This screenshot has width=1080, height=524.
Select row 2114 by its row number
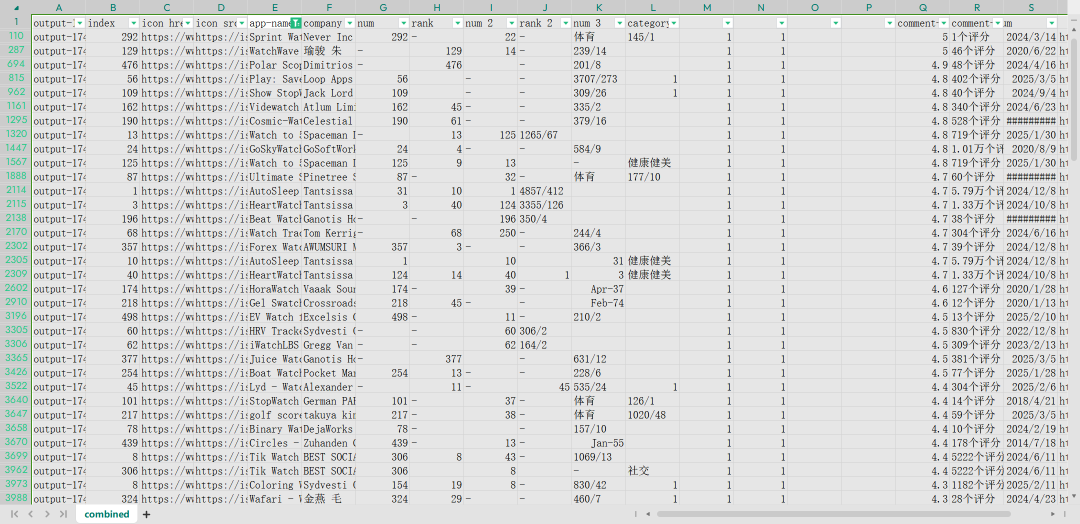point(16,190)
